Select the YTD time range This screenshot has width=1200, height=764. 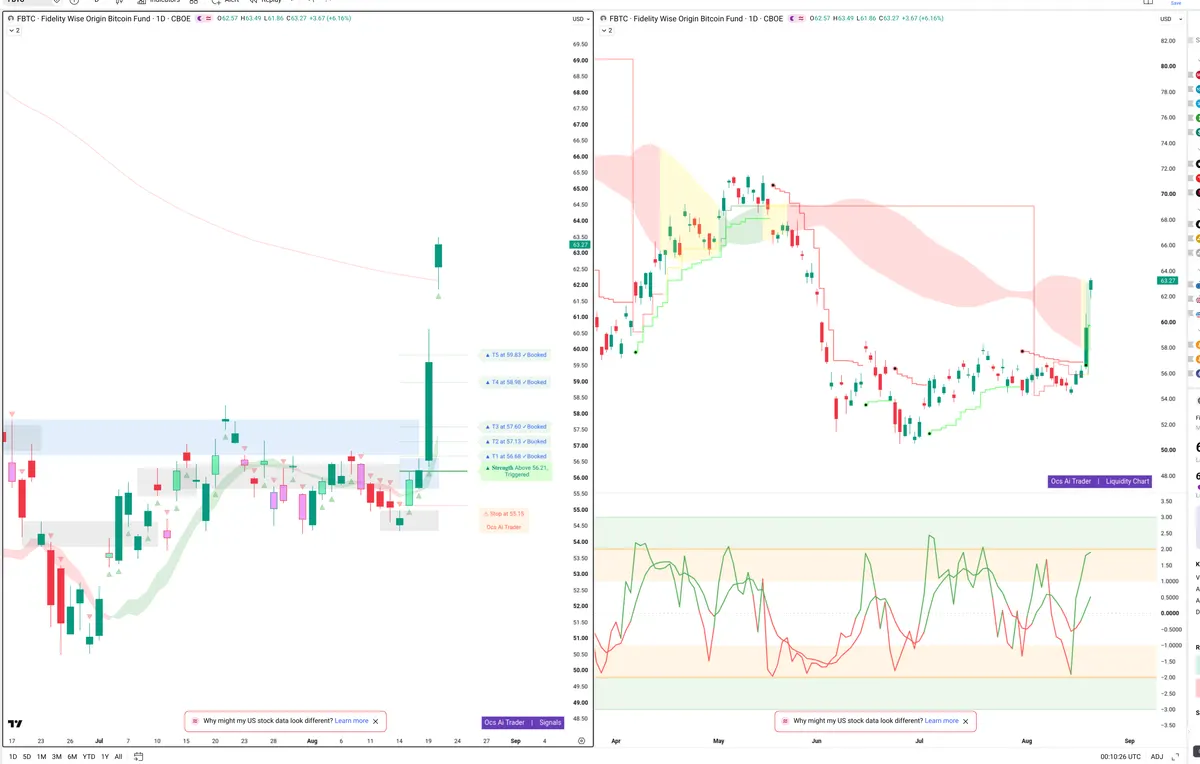(x=89, y=757)
